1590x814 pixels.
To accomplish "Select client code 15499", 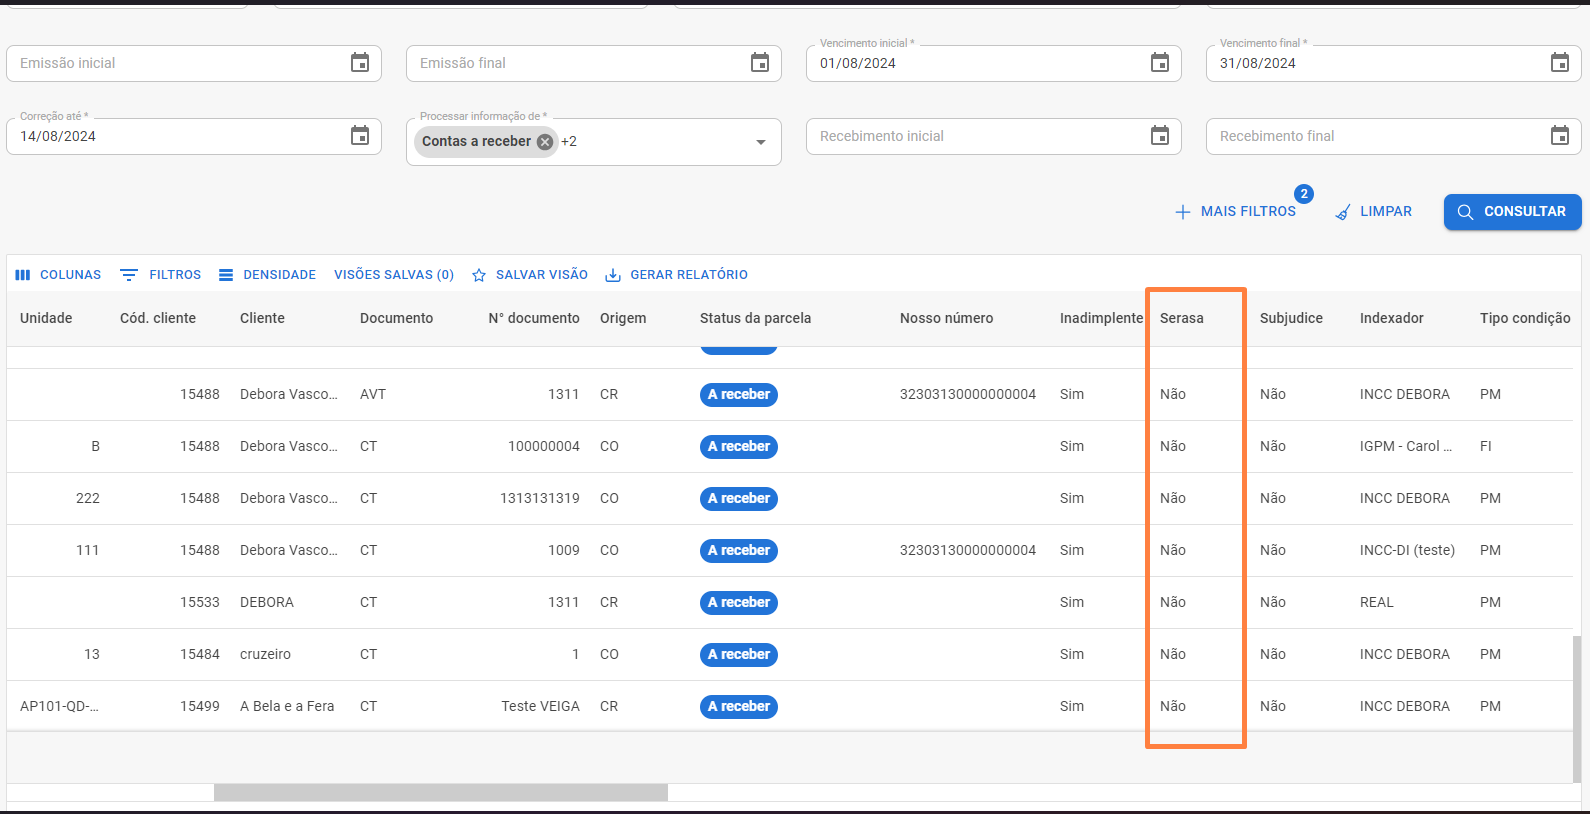I will click(x=200, y=706).
